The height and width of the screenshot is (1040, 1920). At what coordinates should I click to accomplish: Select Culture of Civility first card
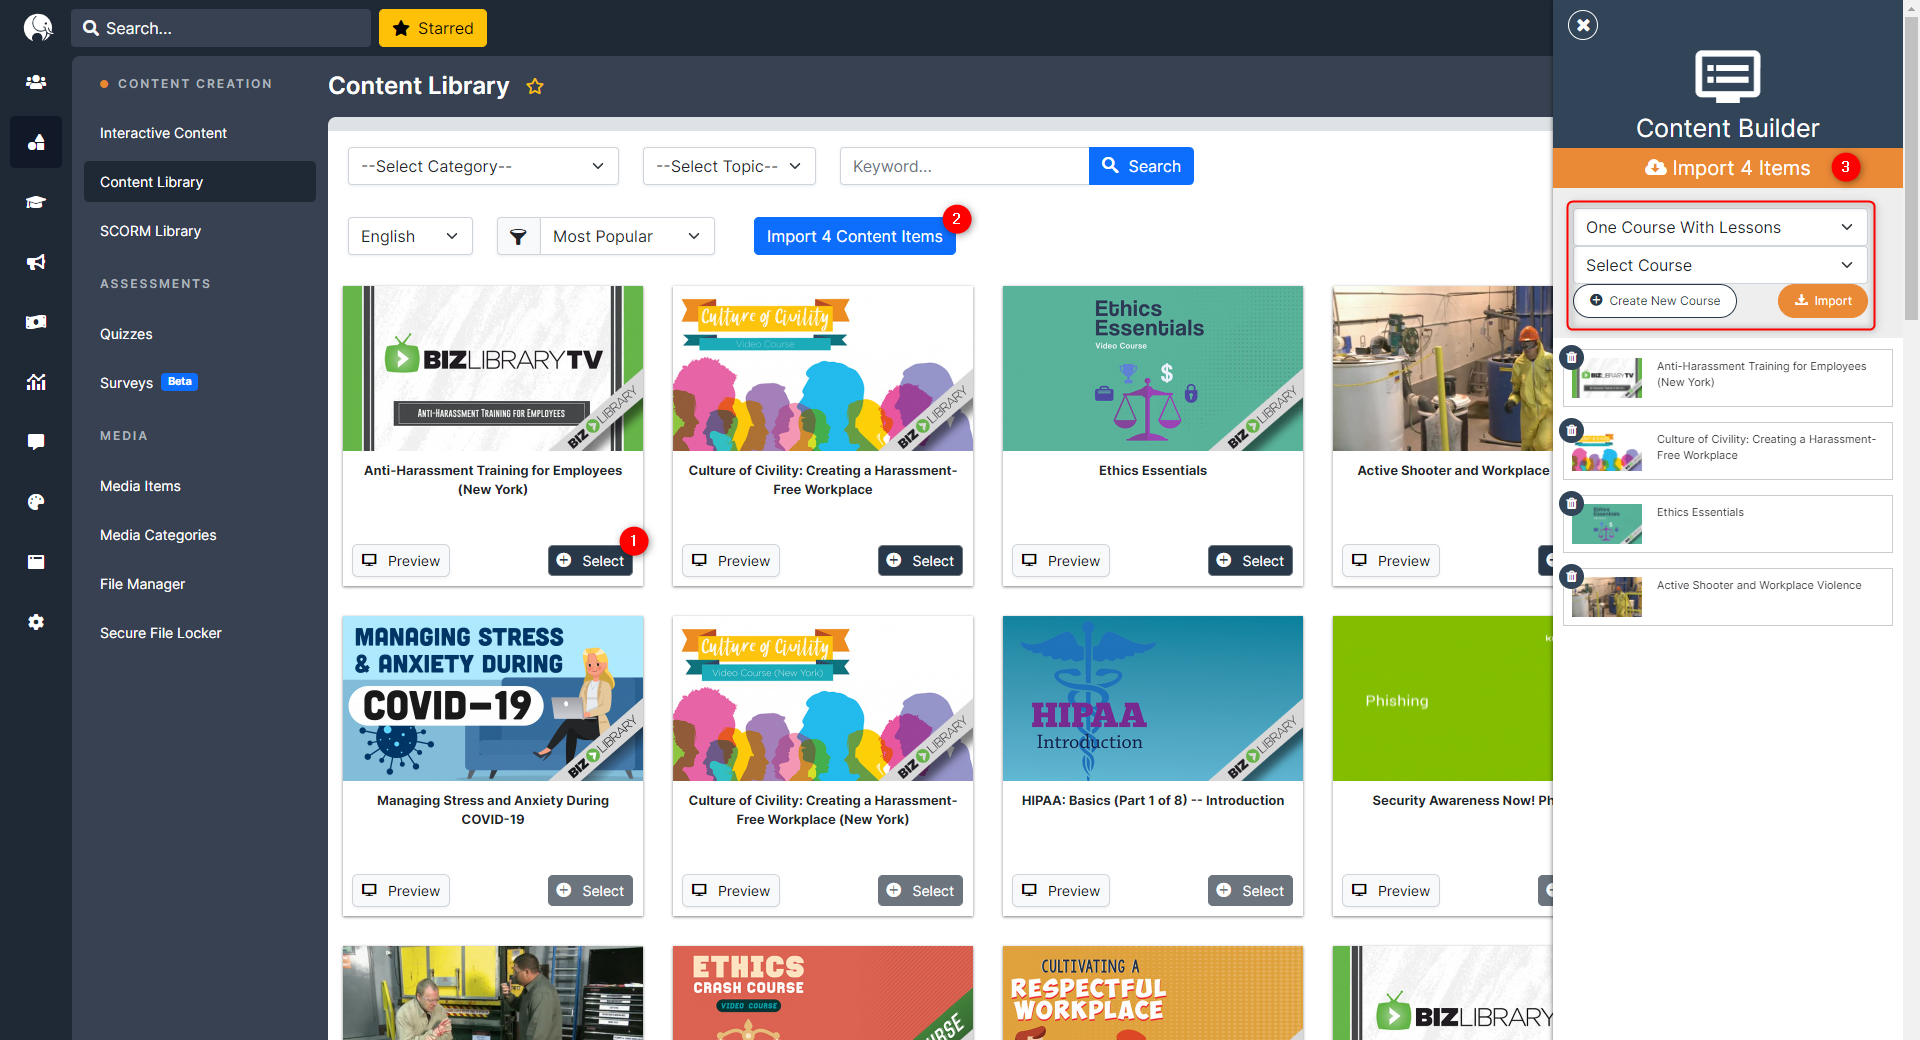[x=920, y=561]
